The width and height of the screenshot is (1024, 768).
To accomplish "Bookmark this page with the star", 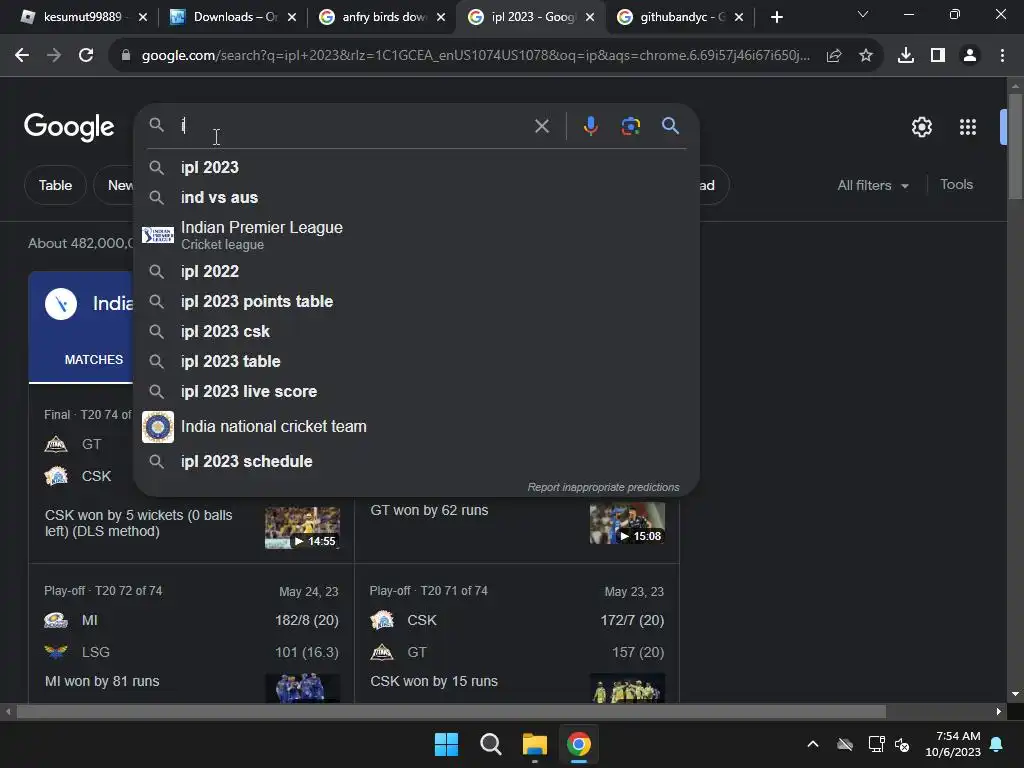I will tap(866, 56).
